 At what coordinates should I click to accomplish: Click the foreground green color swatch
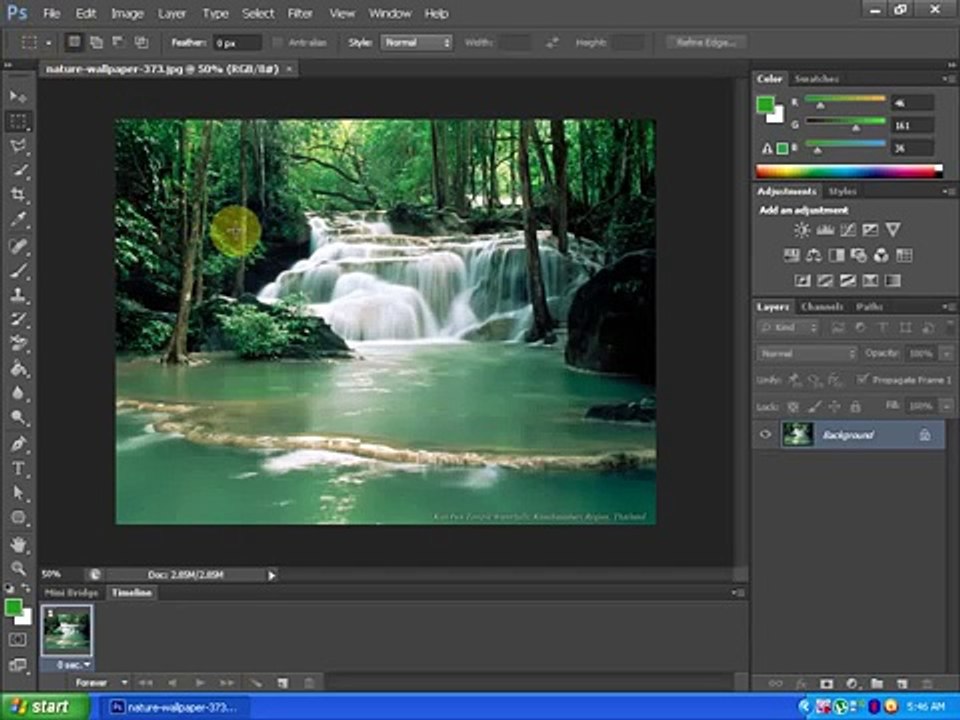(x=12, y=607)
